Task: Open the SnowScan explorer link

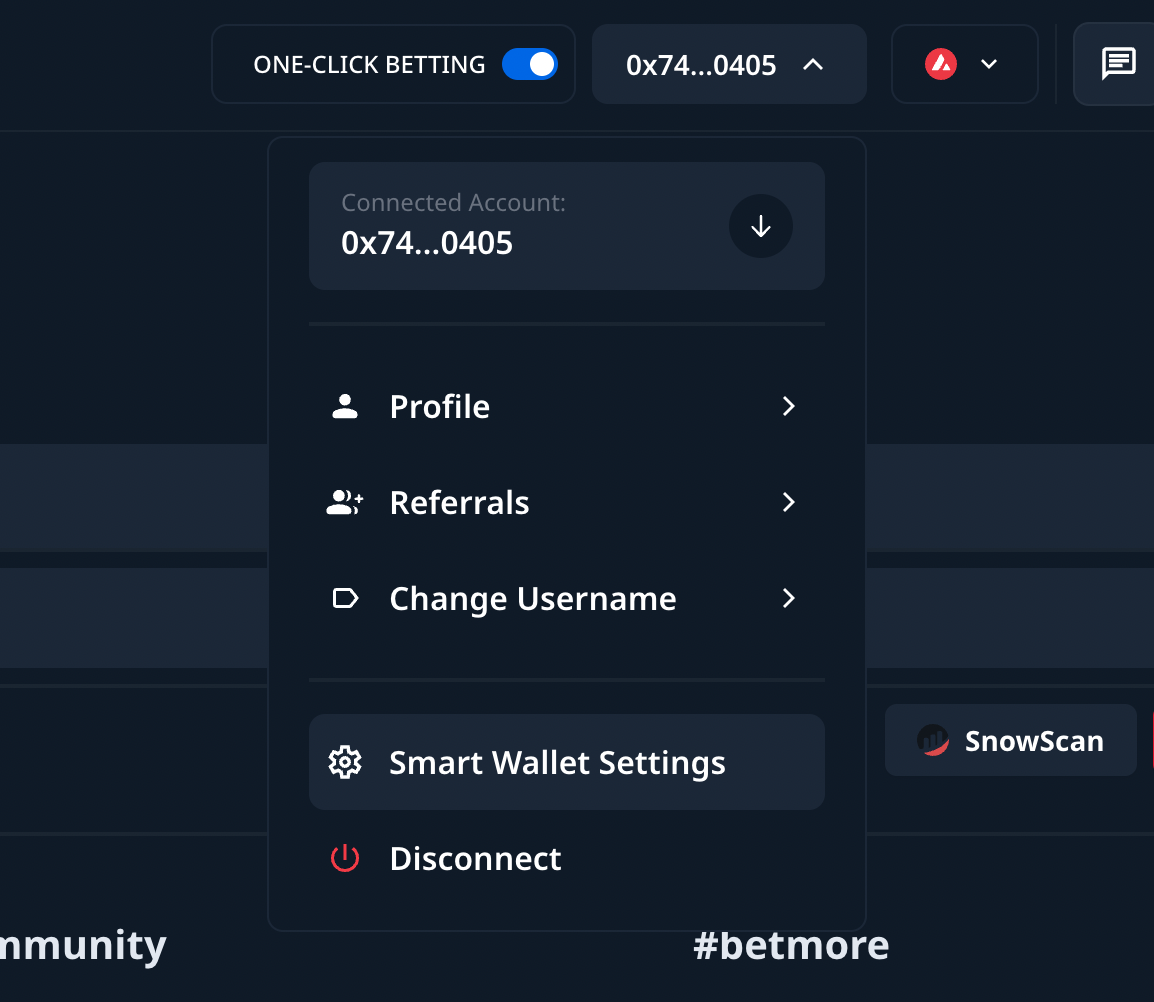Action: point(1011,741)
